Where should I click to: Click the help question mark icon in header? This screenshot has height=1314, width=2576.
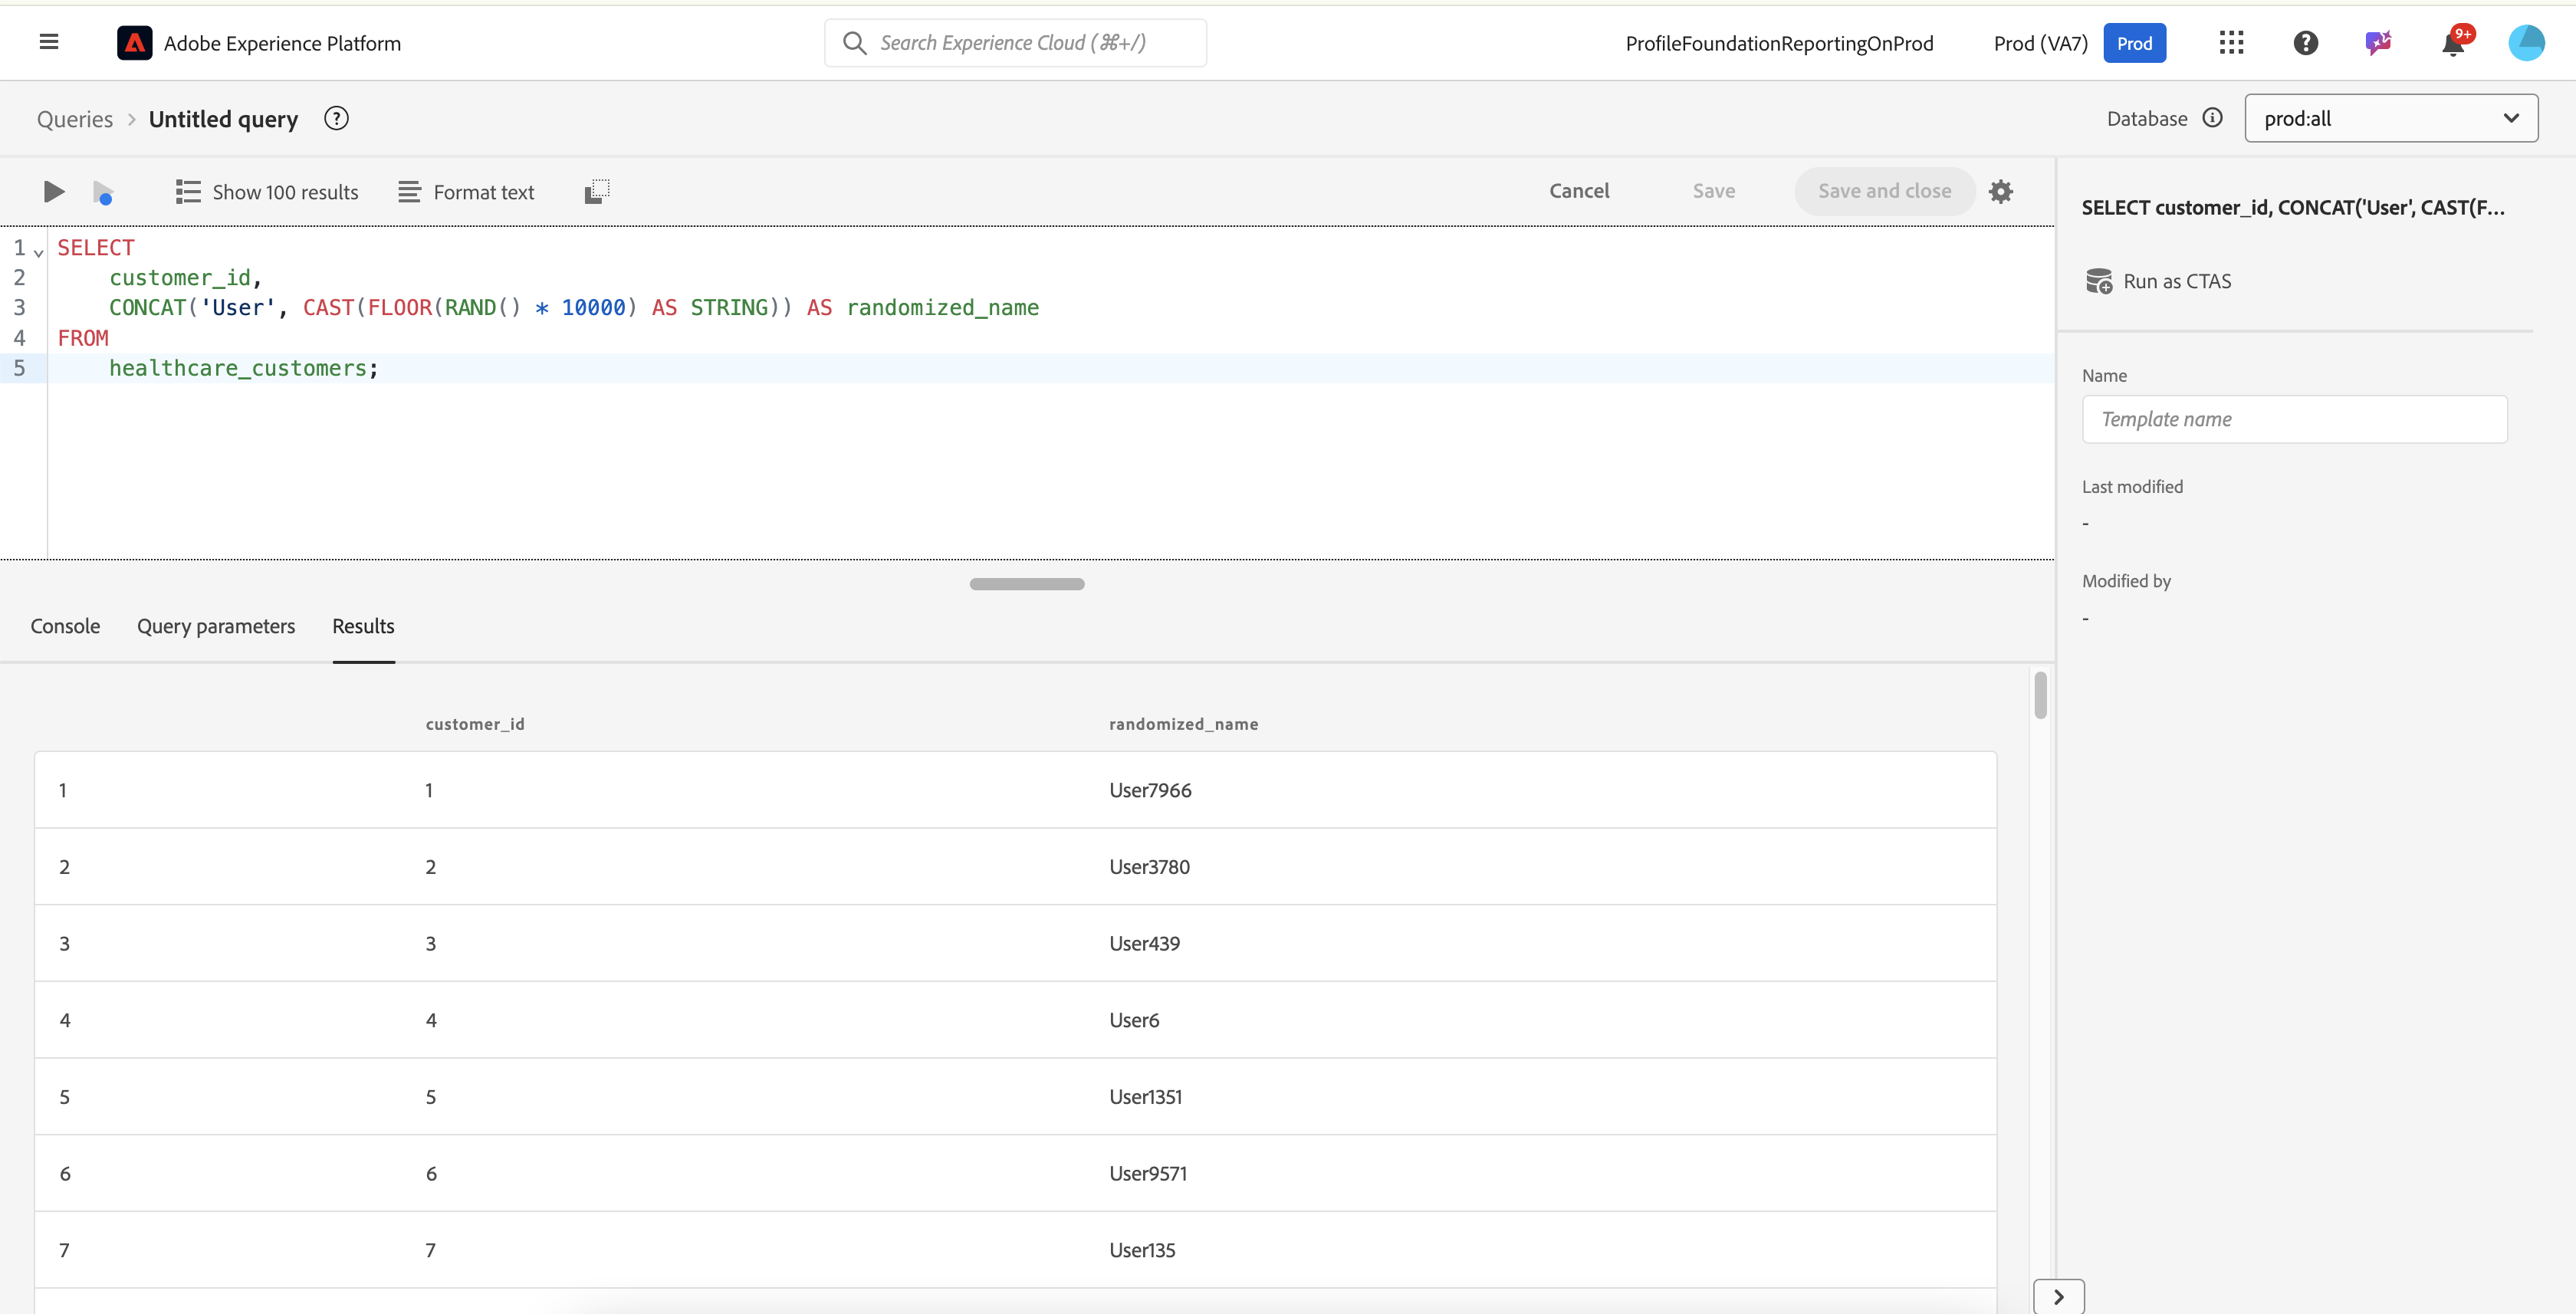(2305, 43)
